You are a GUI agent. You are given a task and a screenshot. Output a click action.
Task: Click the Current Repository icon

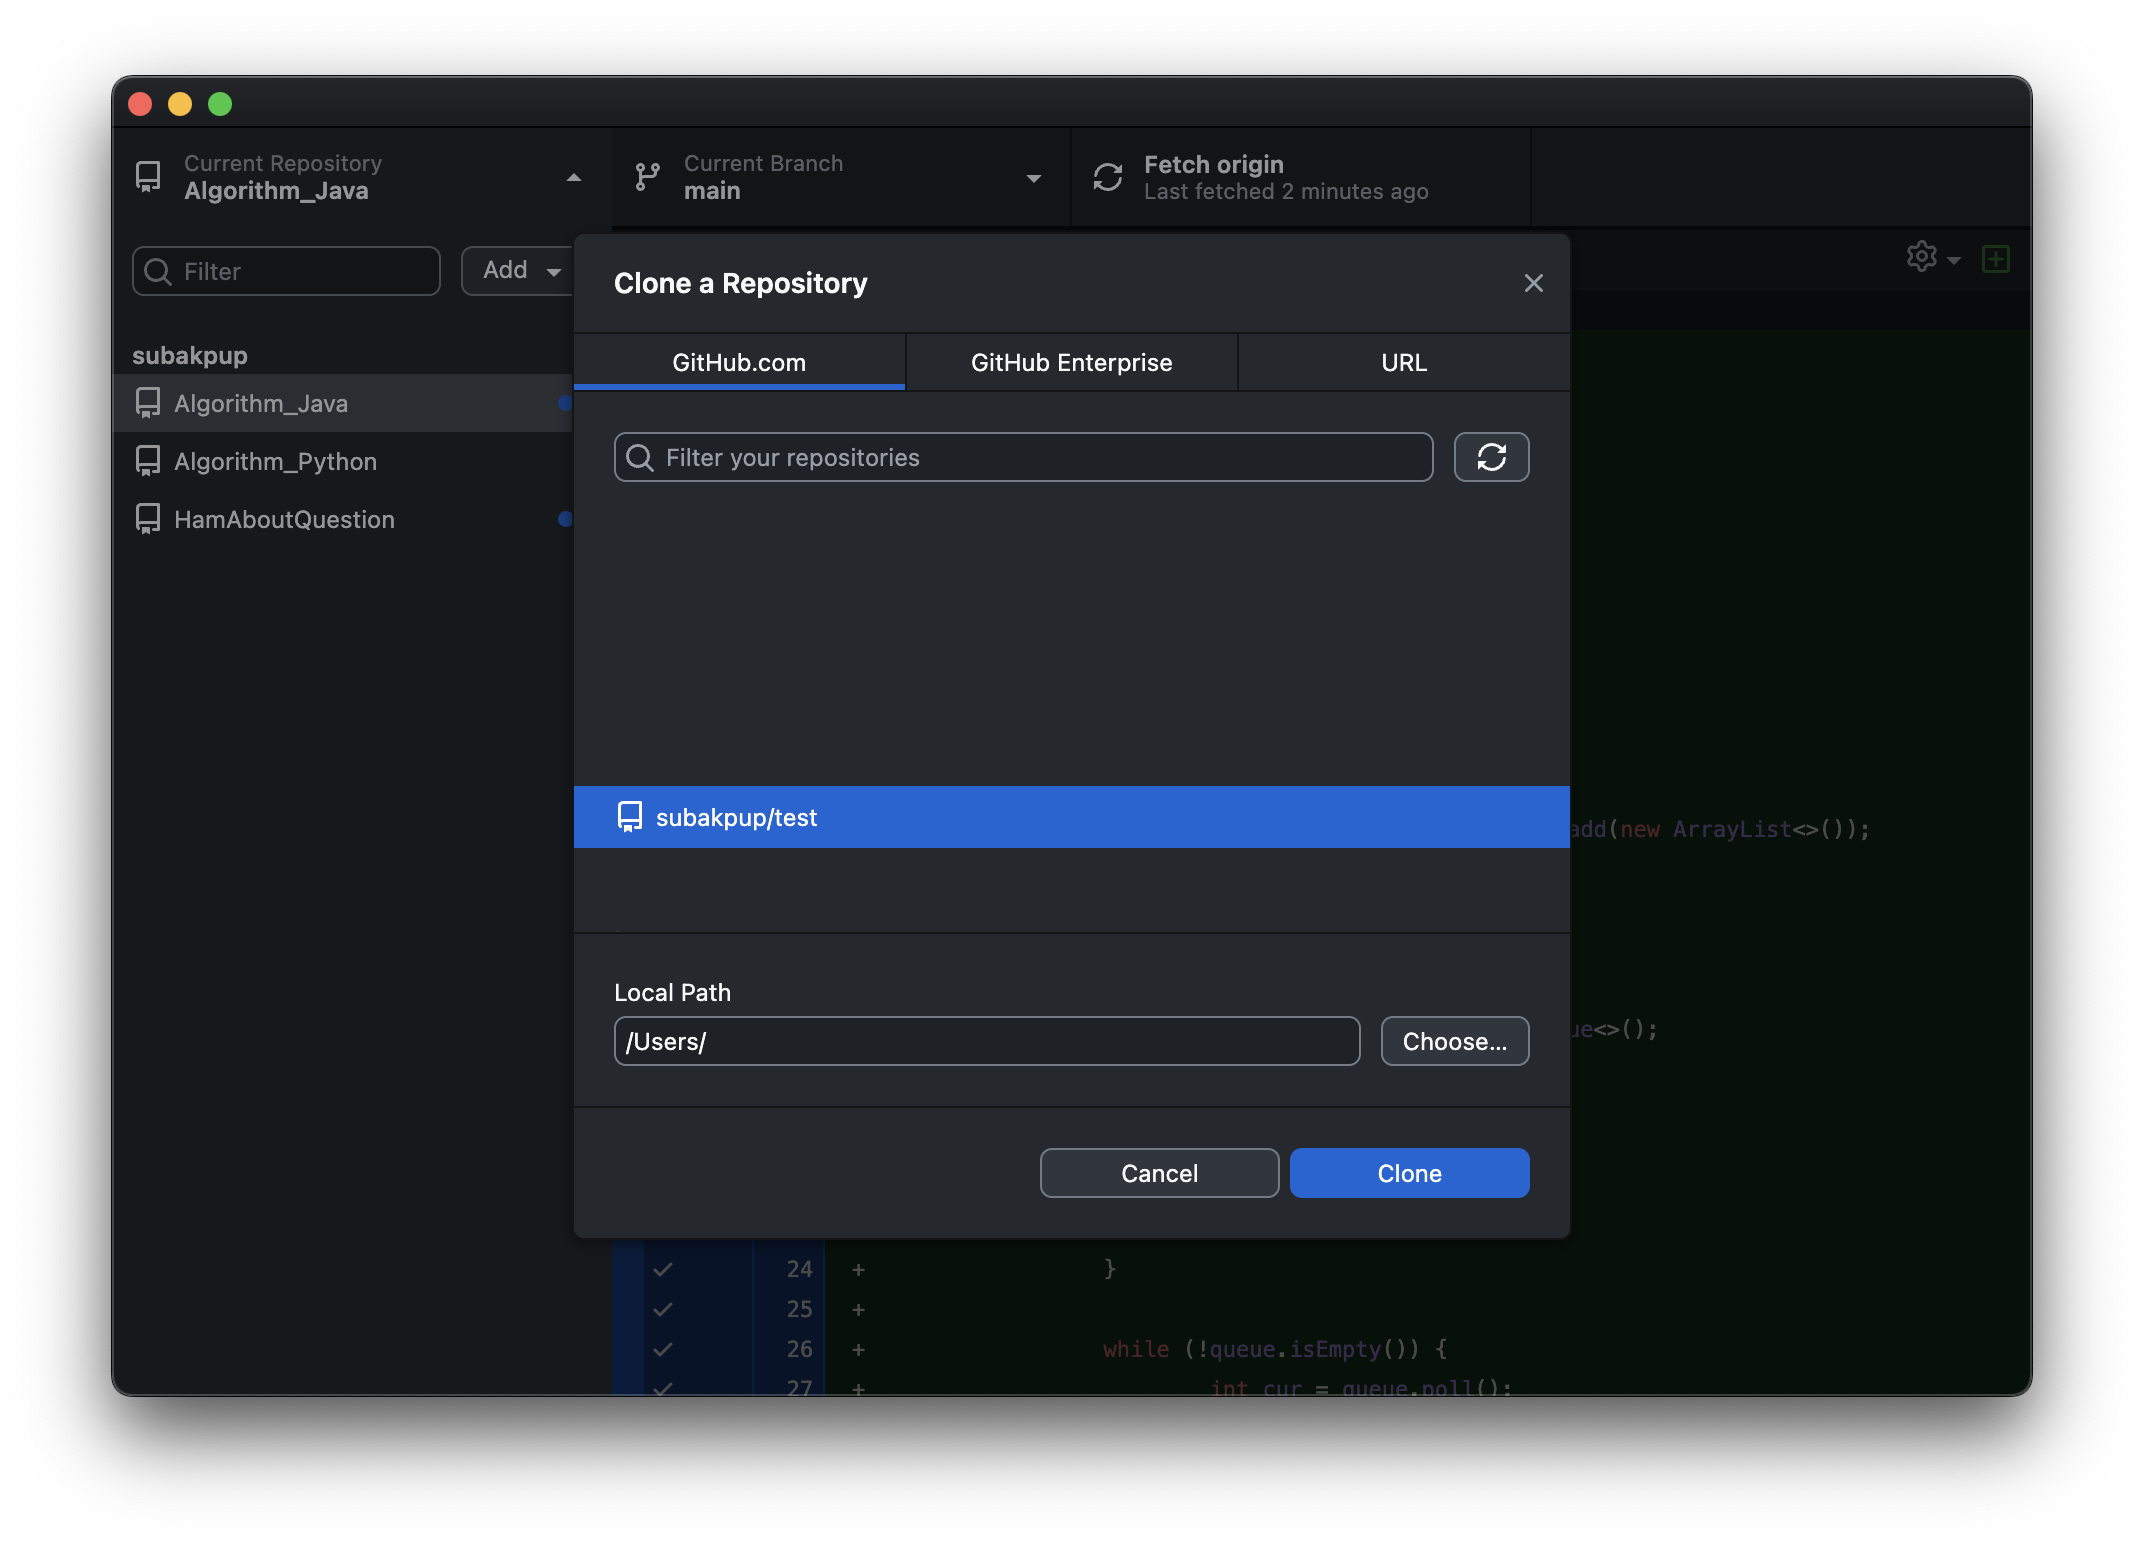tap(148, 177)
